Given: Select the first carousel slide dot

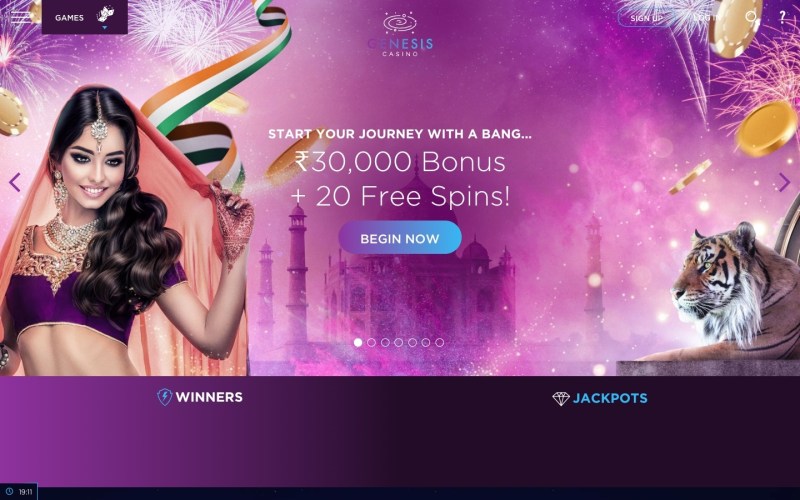Looking at the screenshot, I should point(358,343).
